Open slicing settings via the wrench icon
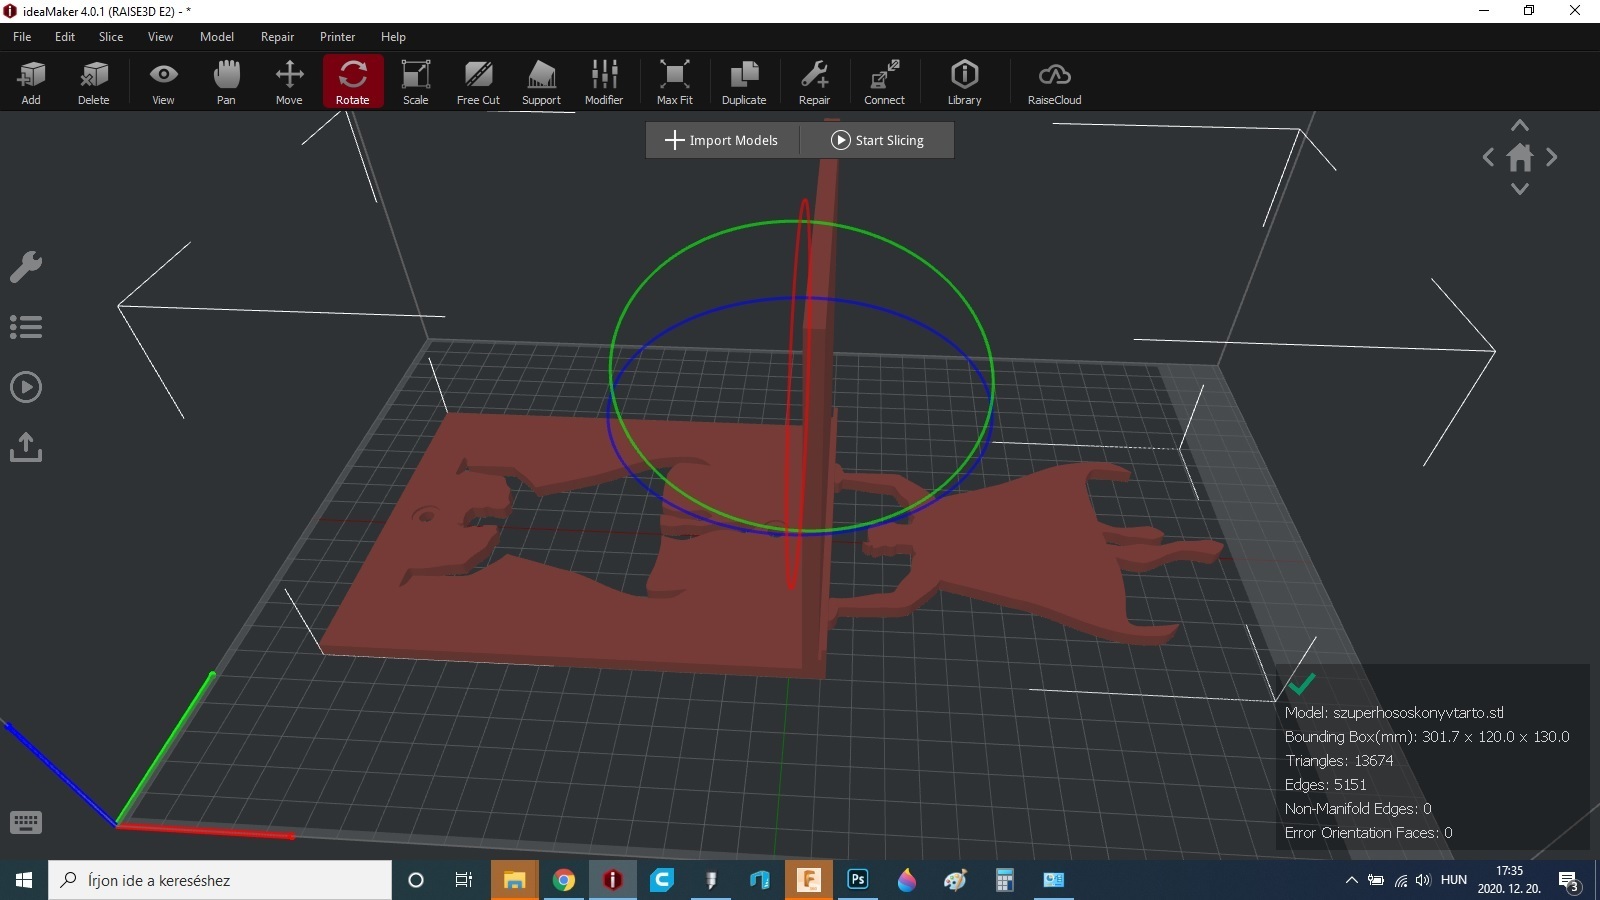 (x=26, y=266)
